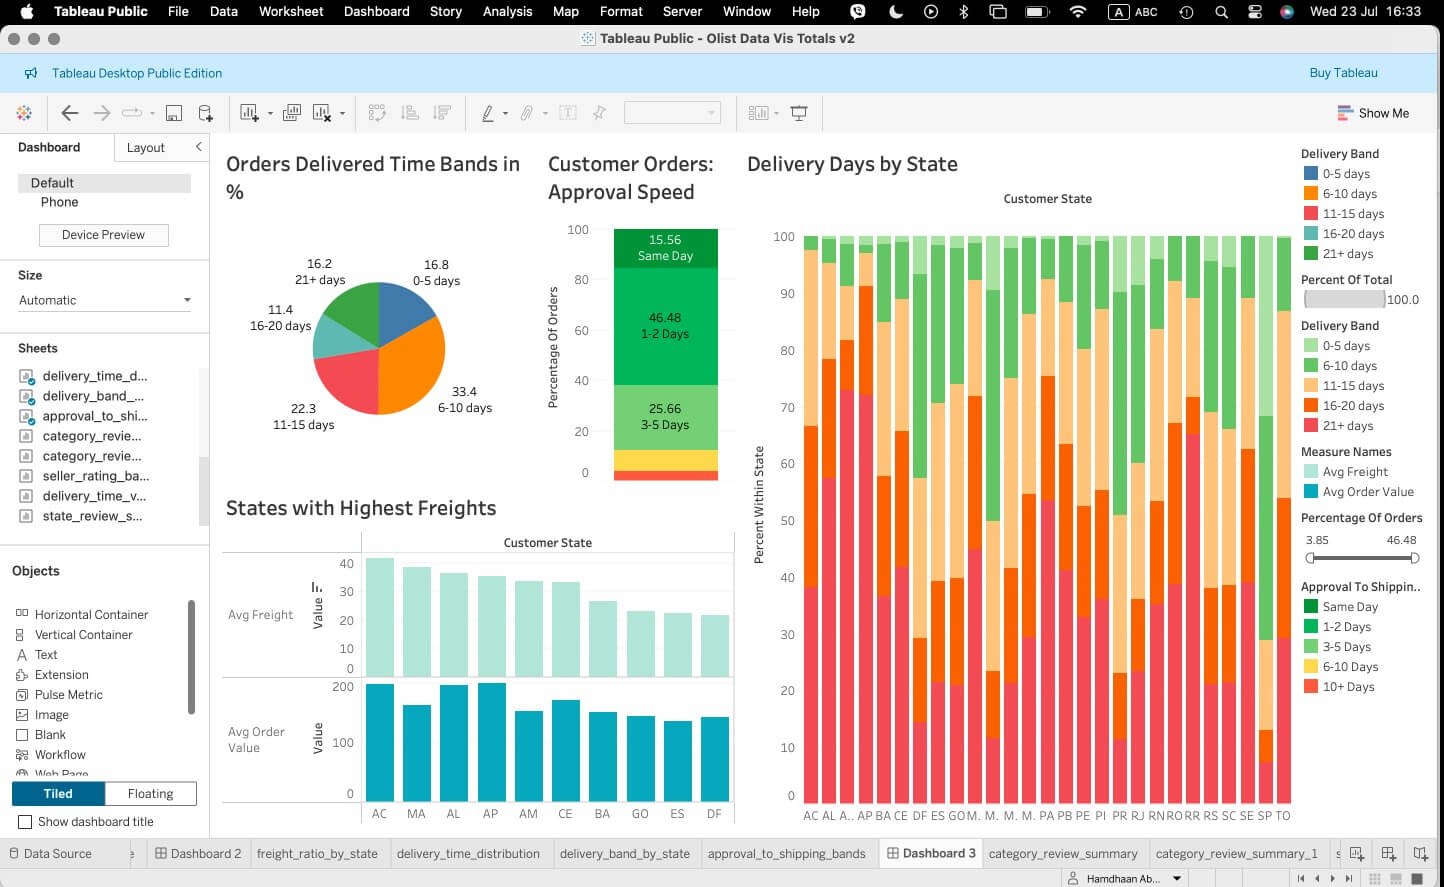Expand the Size Automatic dropdown

104,300
